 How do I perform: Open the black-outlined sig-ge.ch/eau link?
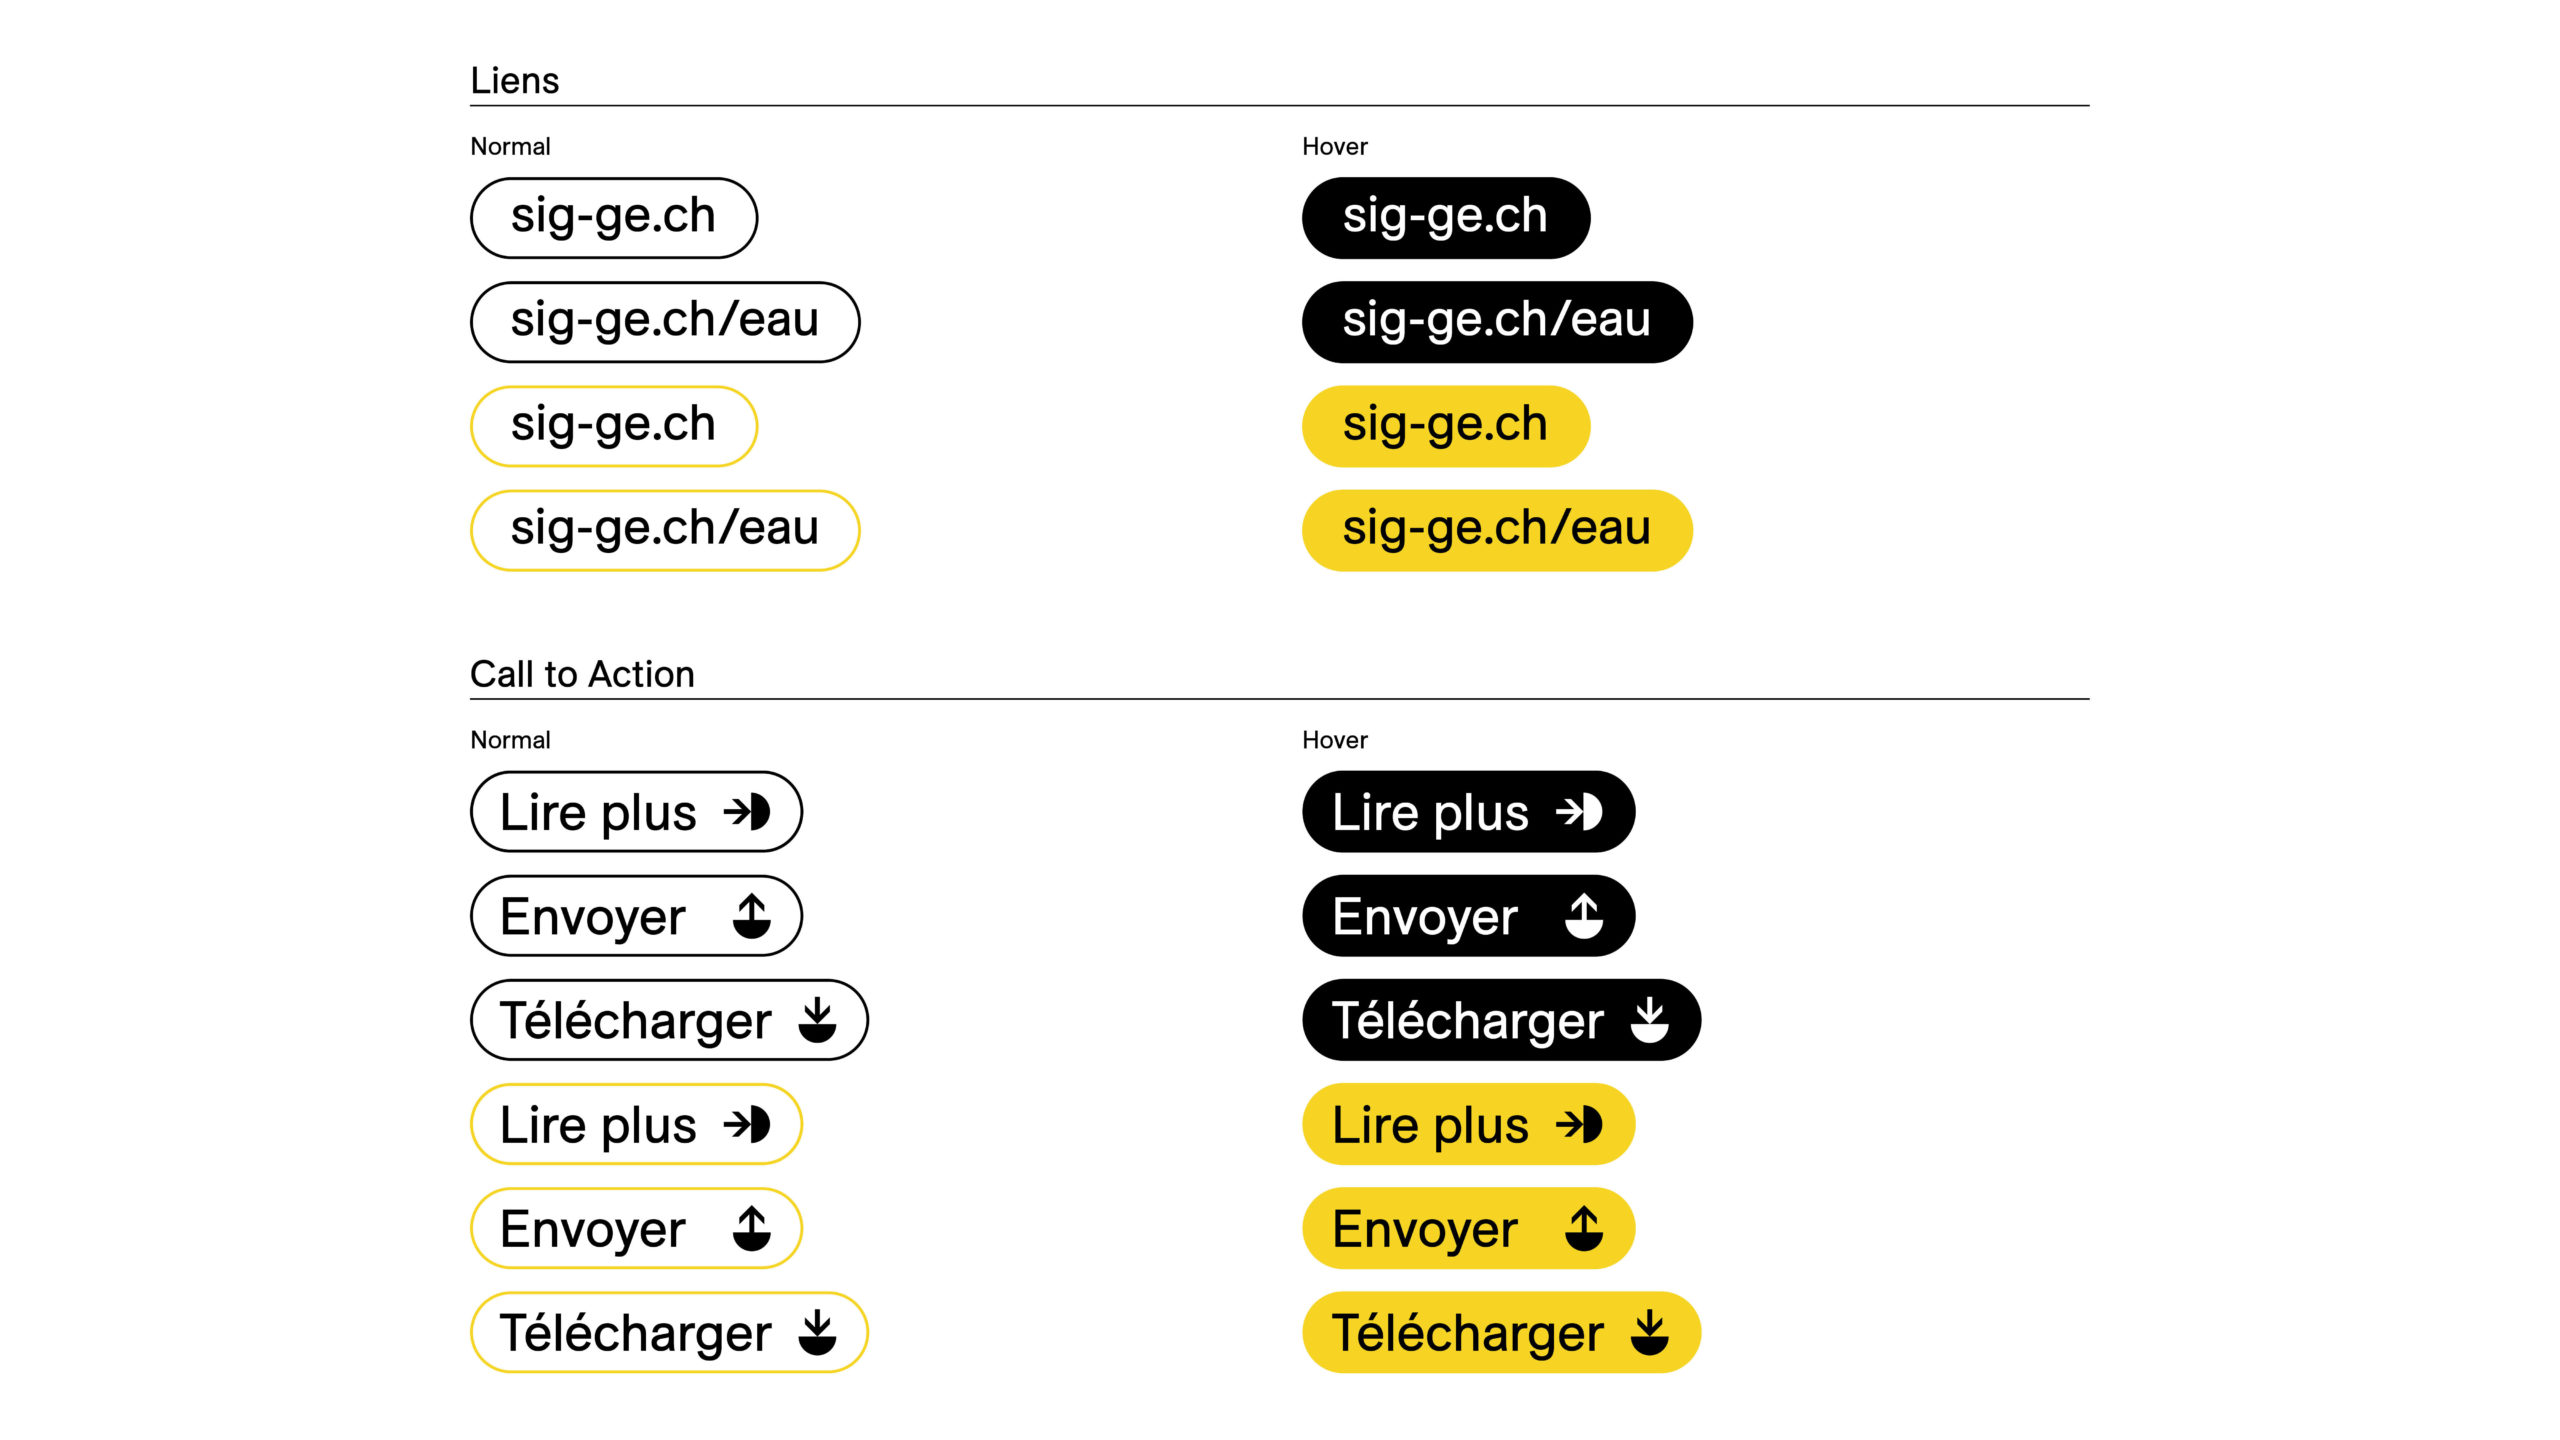pos(665,321)
